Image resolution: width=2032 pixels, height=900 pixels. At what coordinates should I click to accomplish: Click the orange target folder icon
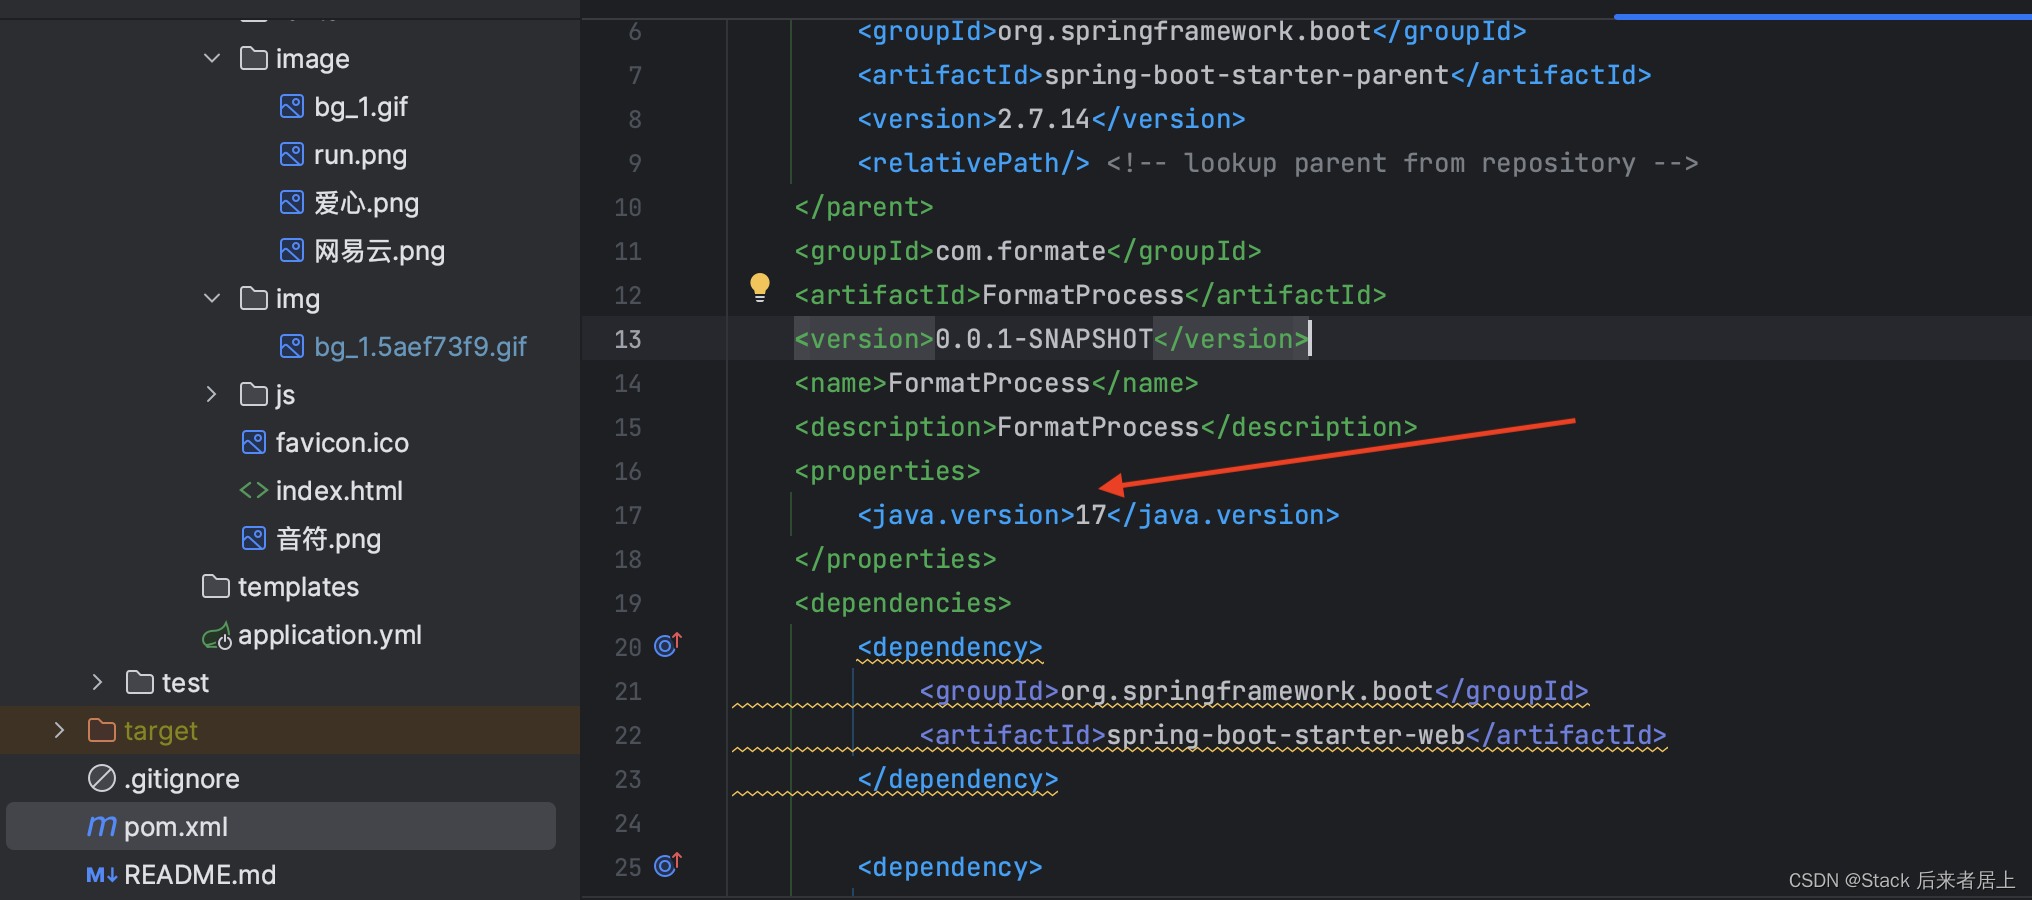pos(102,730)
